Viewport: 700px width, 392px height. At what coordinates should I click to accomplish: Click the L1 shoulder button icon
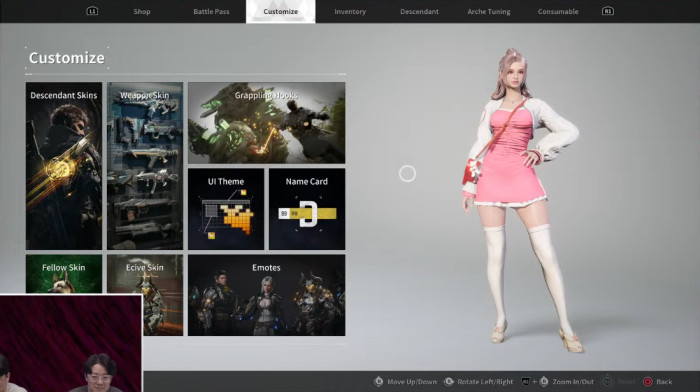[x=92, y=11]
